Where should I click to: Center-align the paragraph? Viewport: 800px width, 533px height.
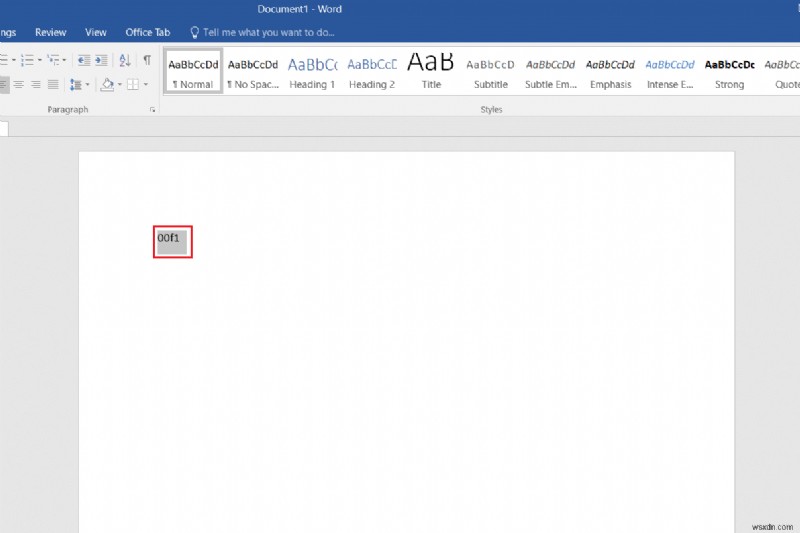(19, 85)
